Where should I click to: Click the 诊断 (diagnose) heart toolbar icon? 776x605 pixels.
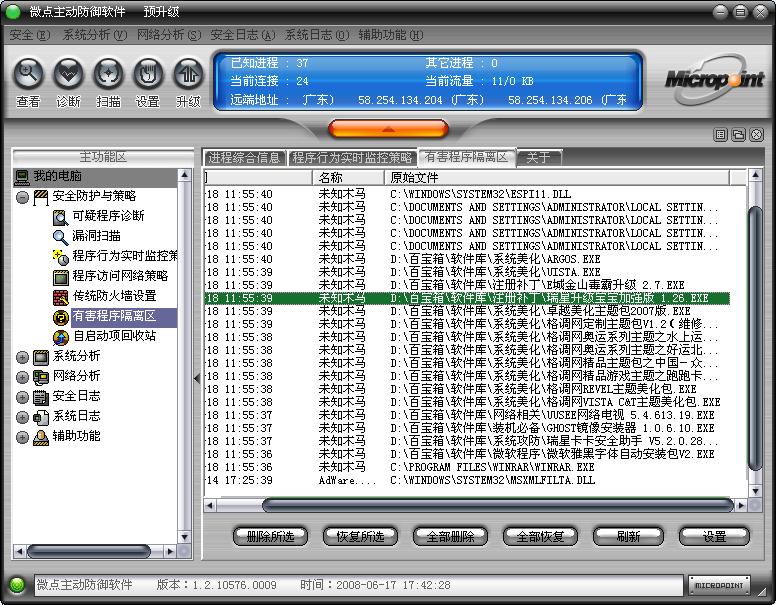[68, 74]
